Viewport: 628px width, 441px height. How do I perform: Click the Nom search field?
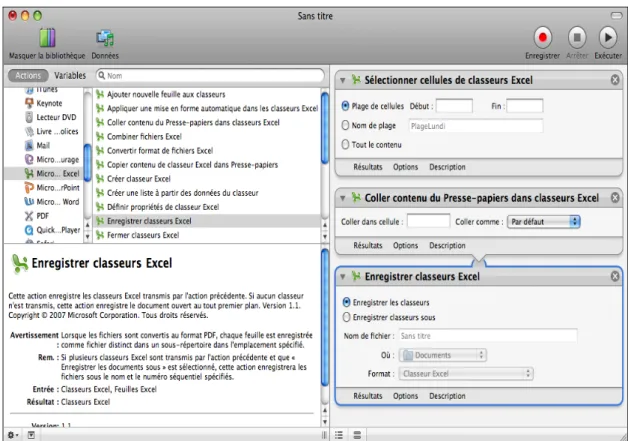[210, 76]
